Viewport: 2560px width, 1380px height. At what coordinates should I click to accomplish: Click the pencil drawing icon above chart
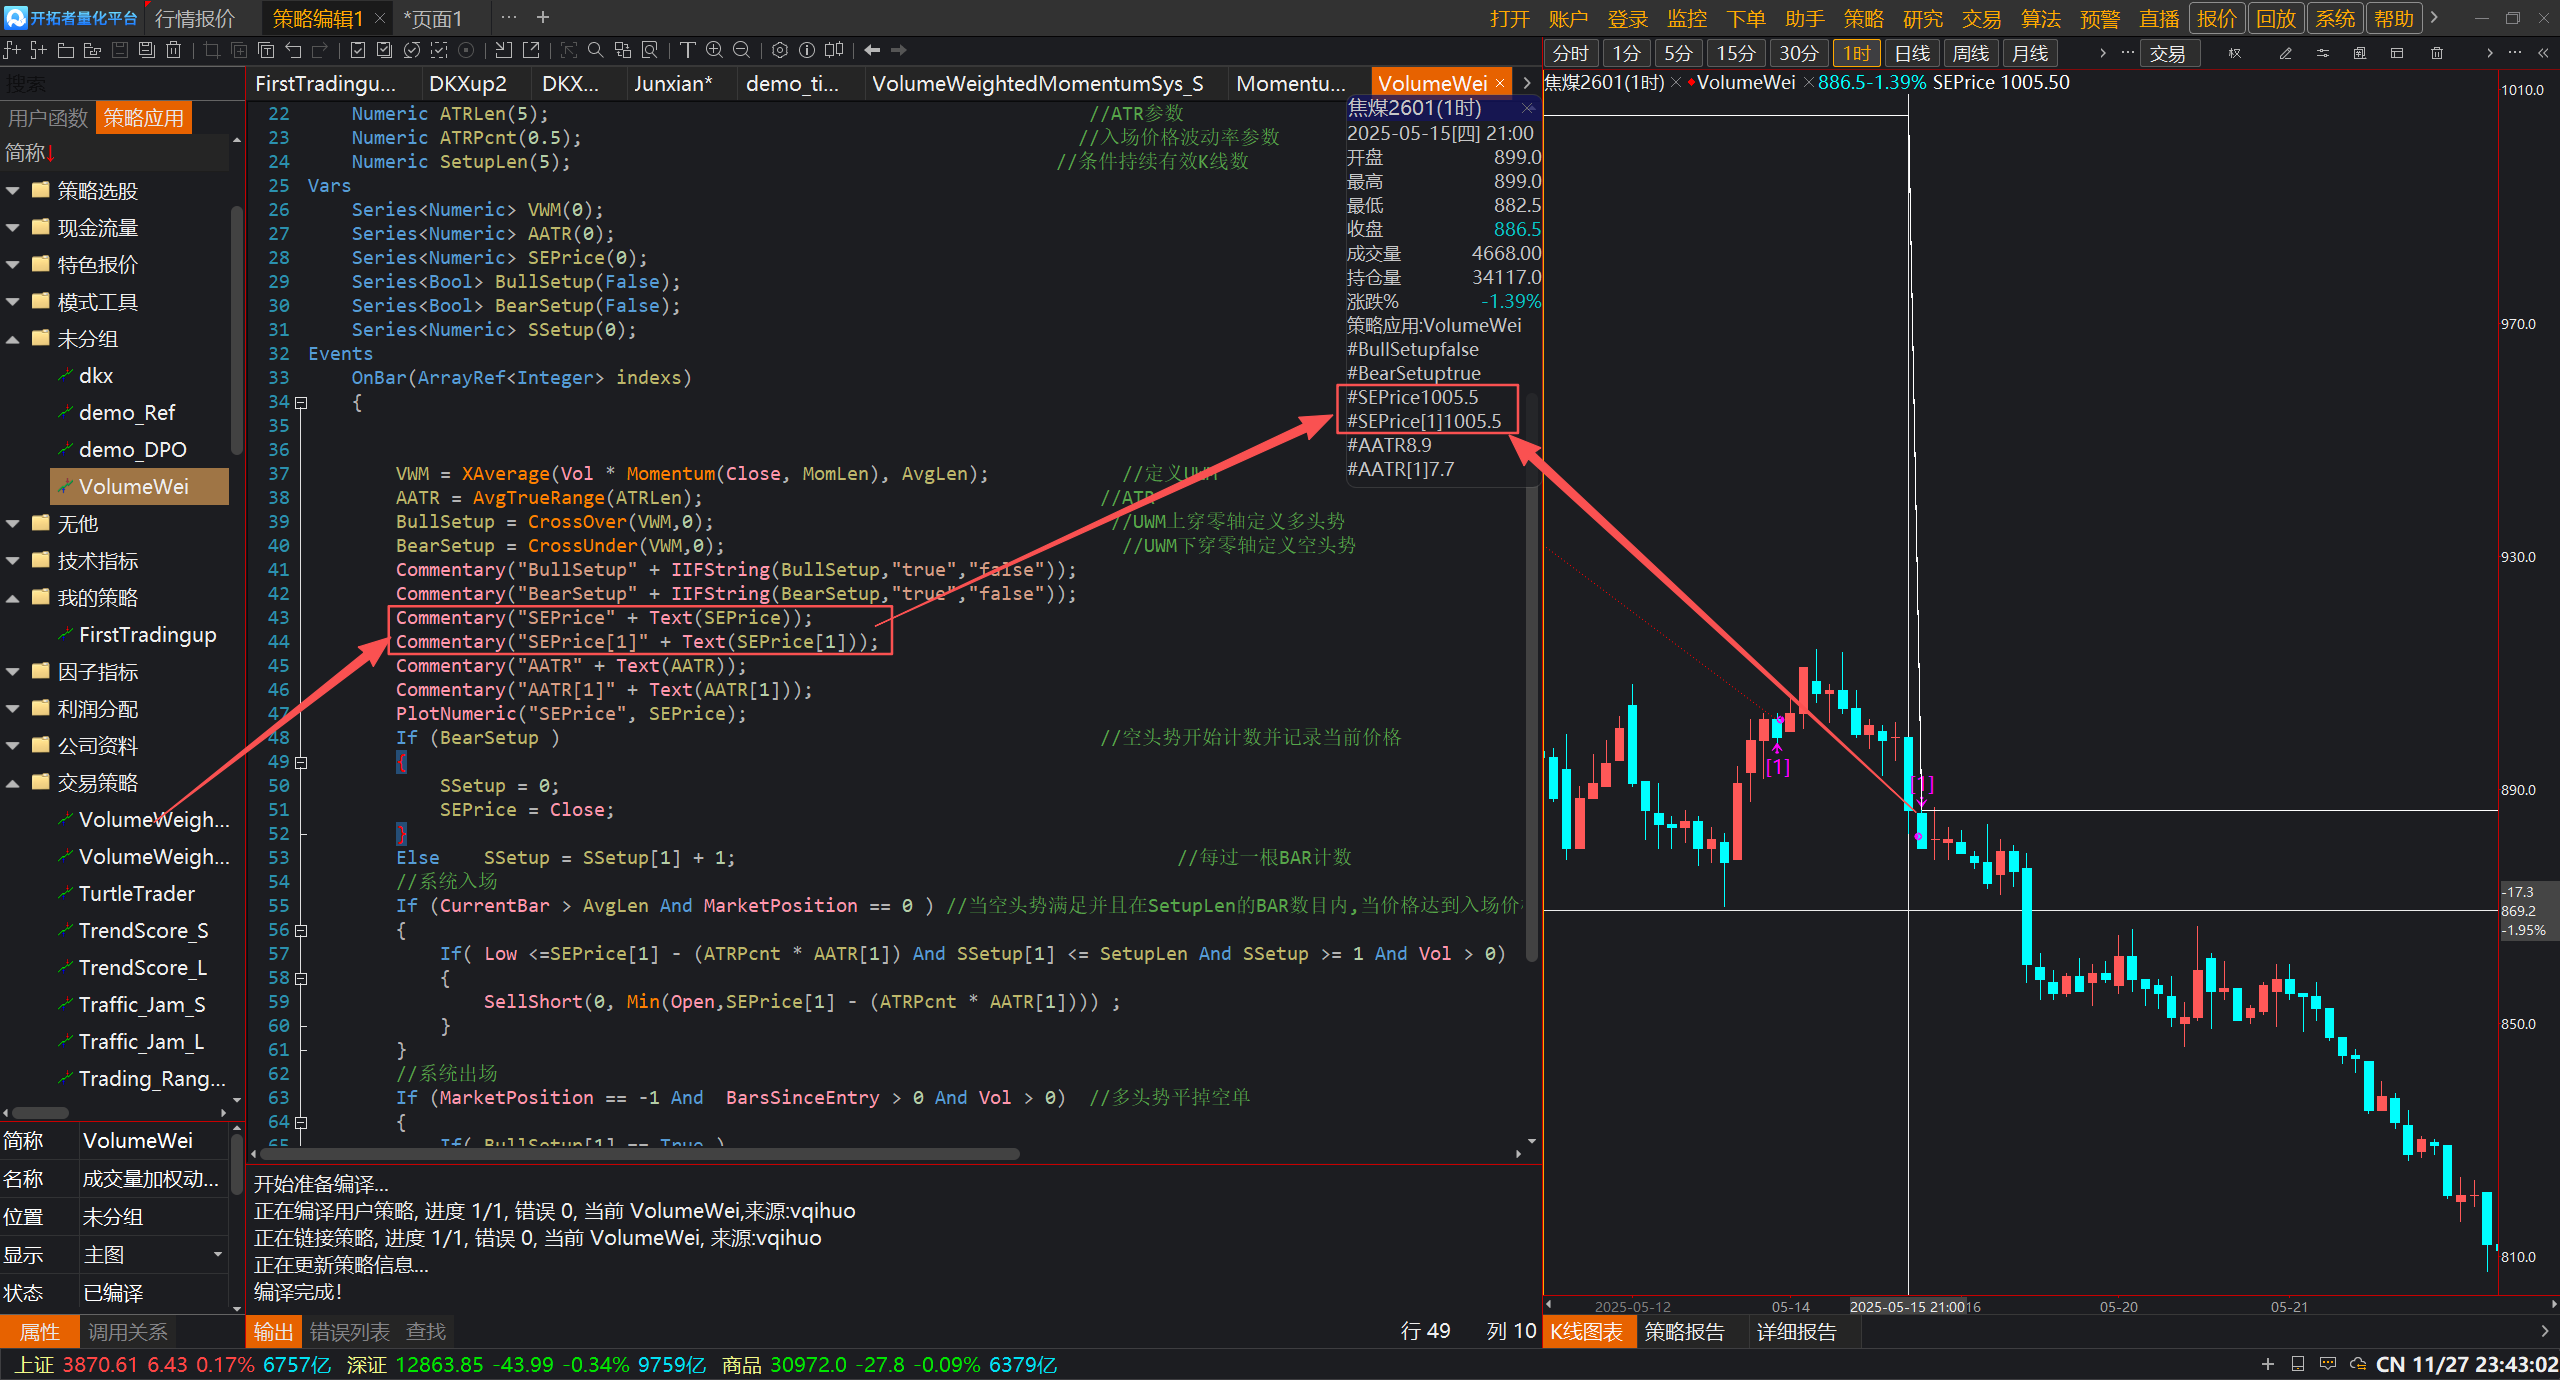click(2285, 53)
